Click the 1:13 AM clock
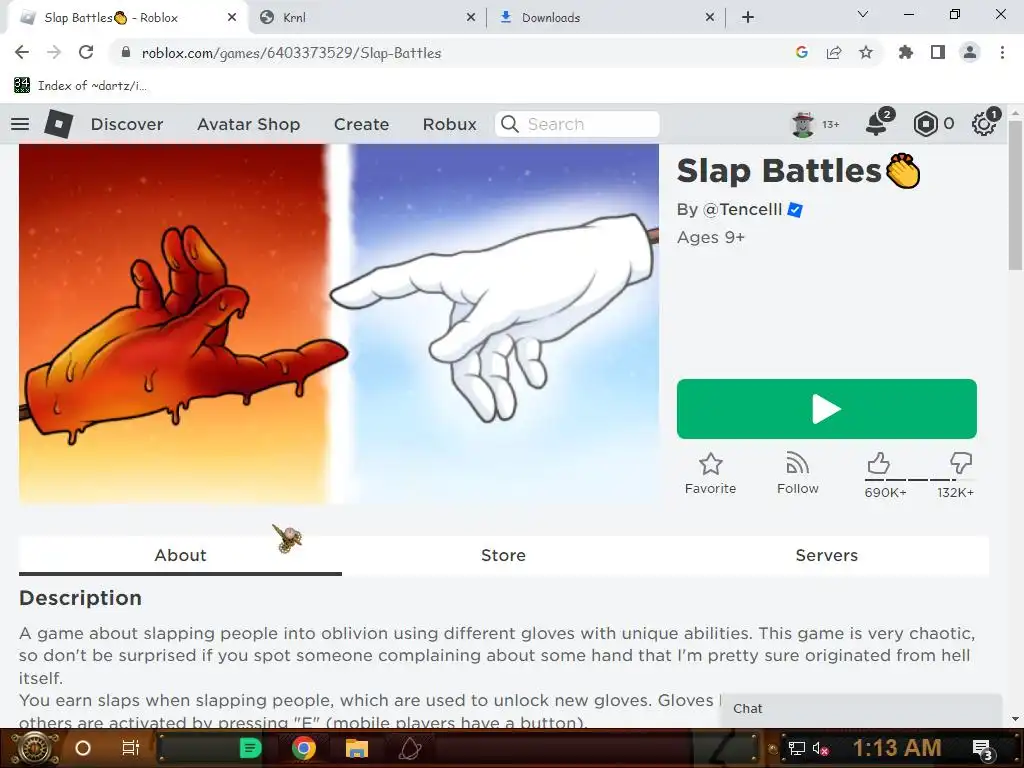 [897, 748]
